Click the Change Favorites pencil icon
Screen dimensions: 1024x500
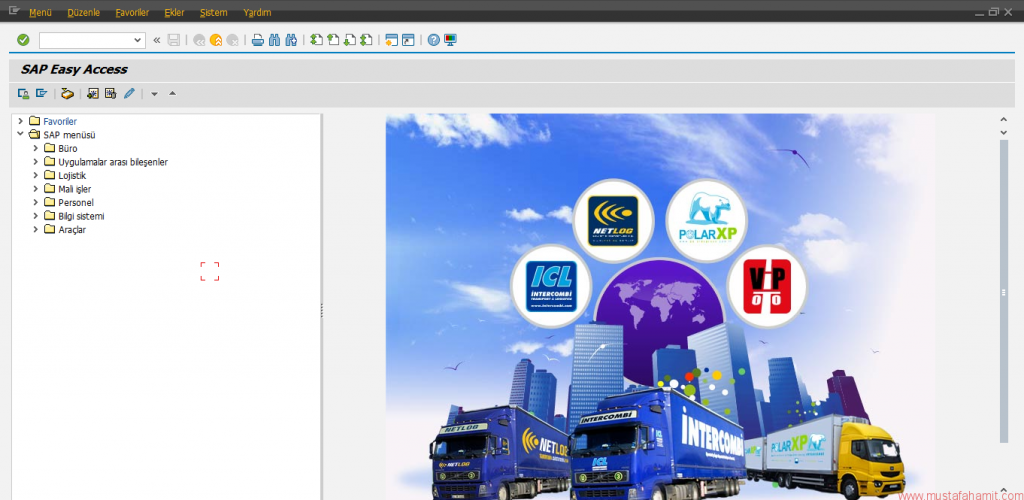[129, 94]
